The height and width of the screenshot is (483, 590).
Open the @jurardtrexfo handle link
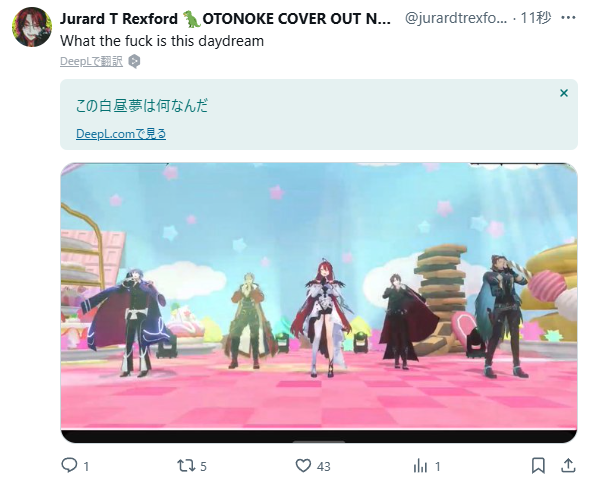456,18
